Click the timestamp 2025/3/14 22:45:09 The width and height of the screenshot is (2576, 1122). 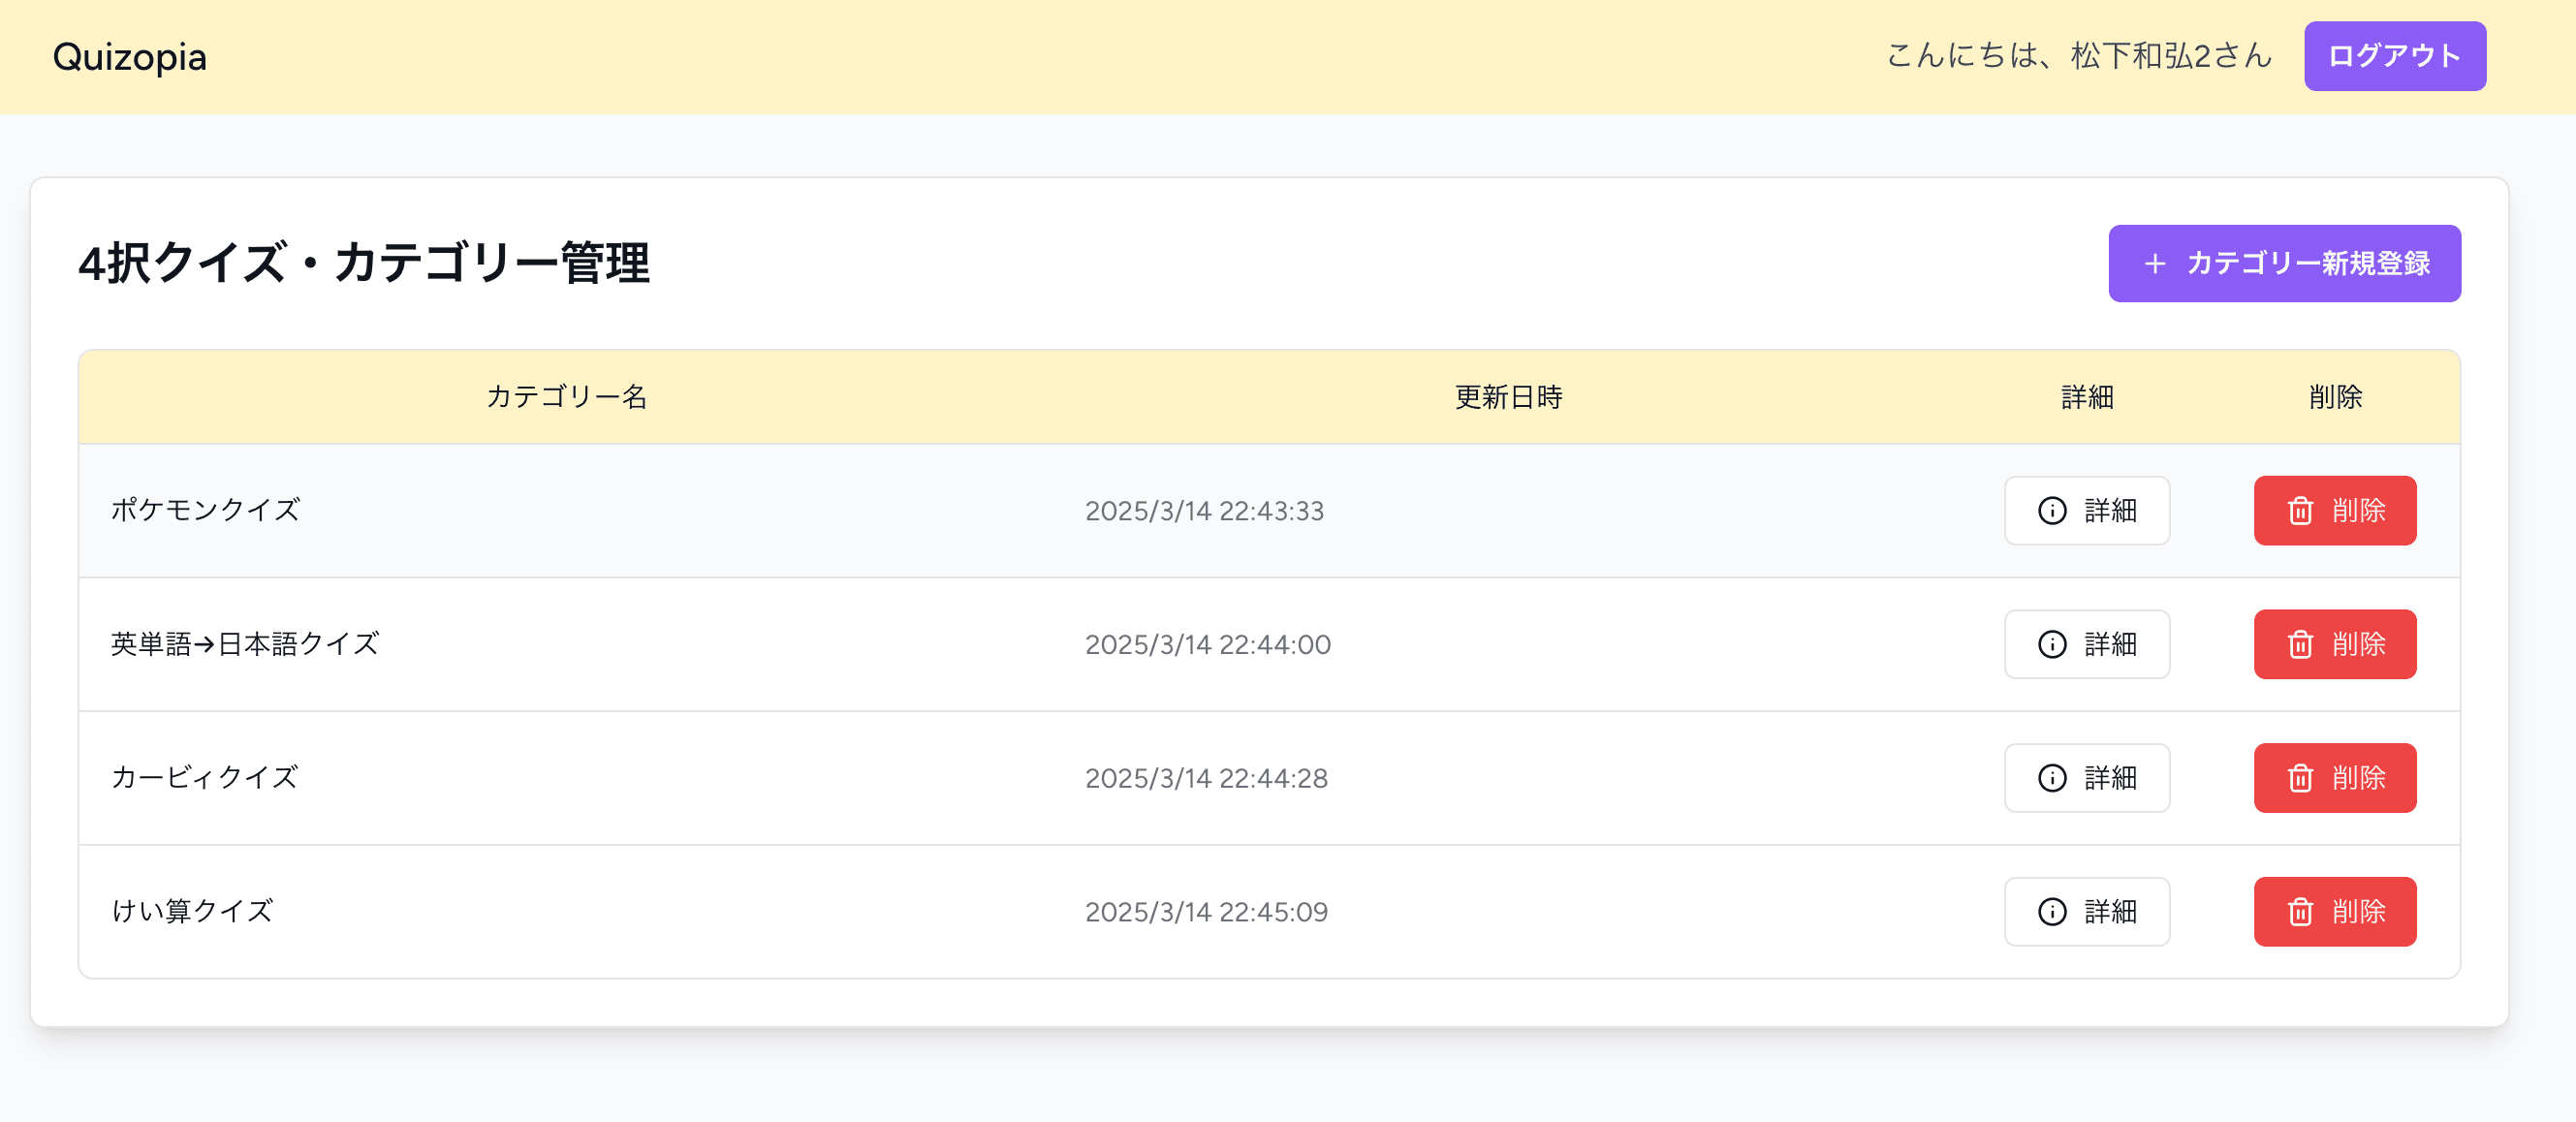pyautogui.click(x=1206, y=913)
